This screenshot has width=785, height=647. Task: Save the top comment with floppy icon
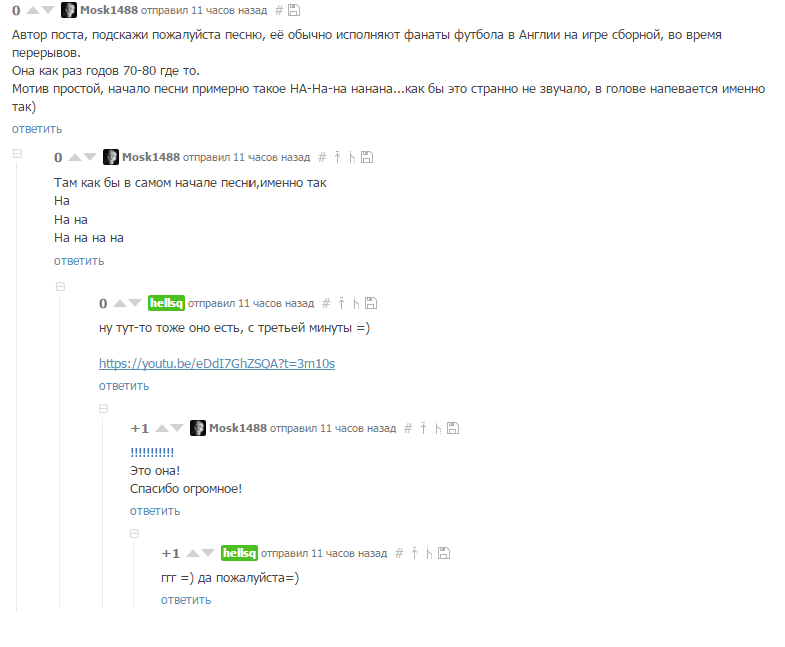point(294,10)
